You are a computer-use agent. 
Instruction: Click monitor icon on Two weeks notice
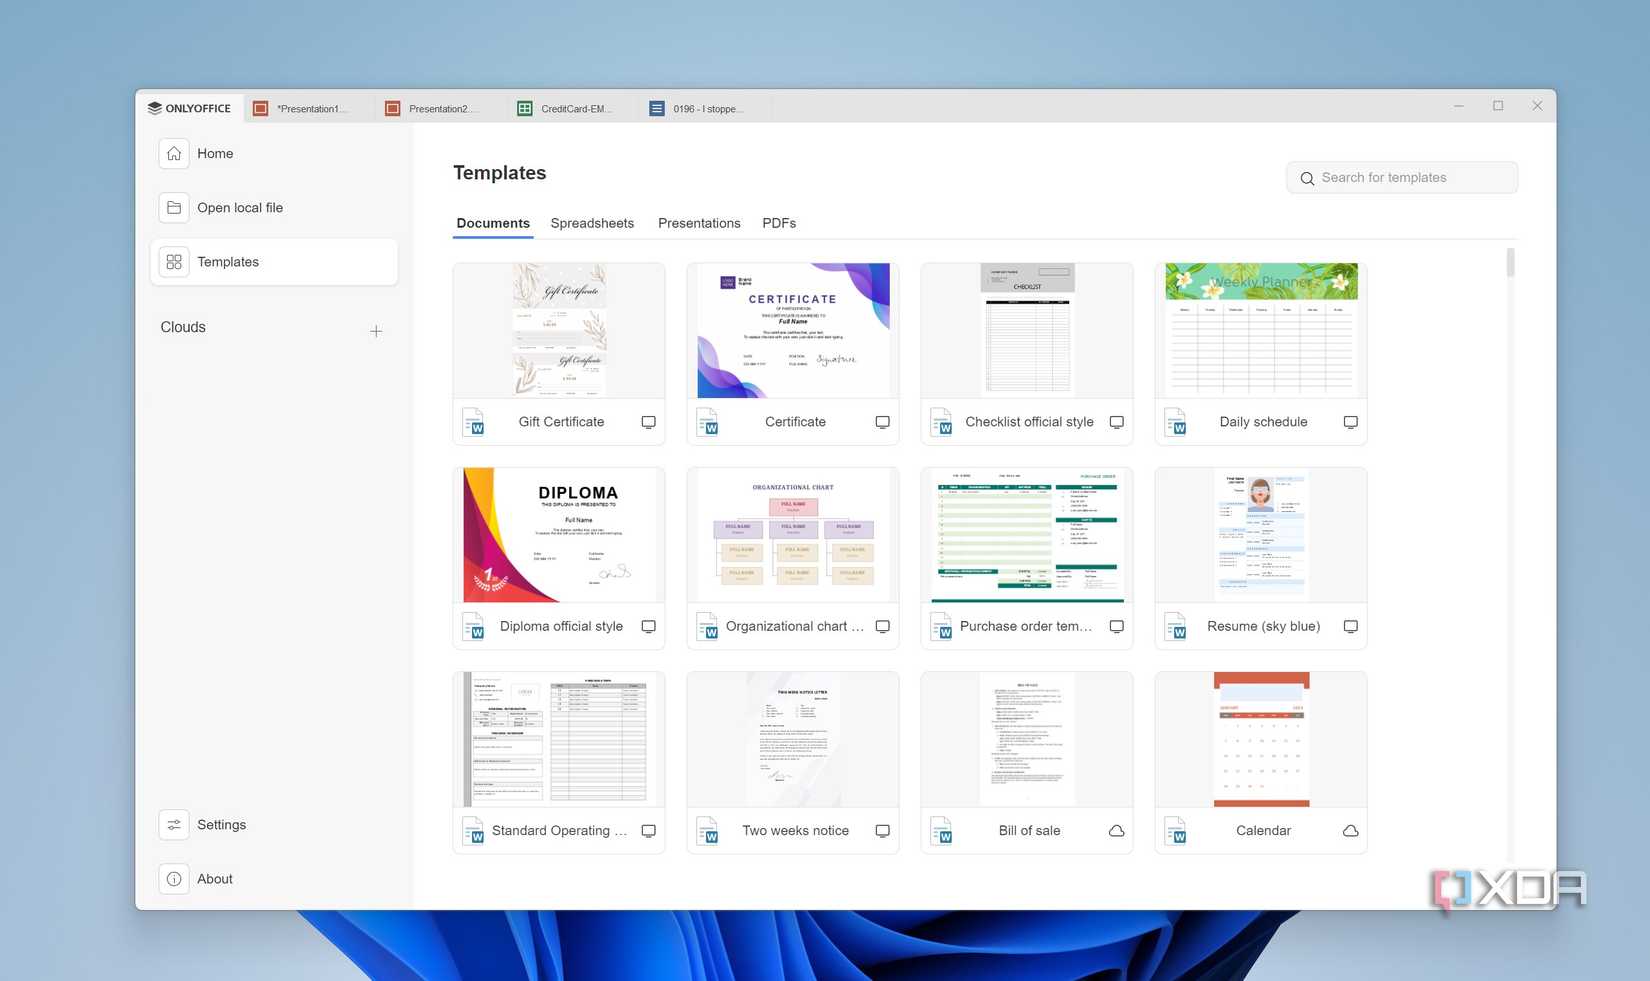[882, 830]
